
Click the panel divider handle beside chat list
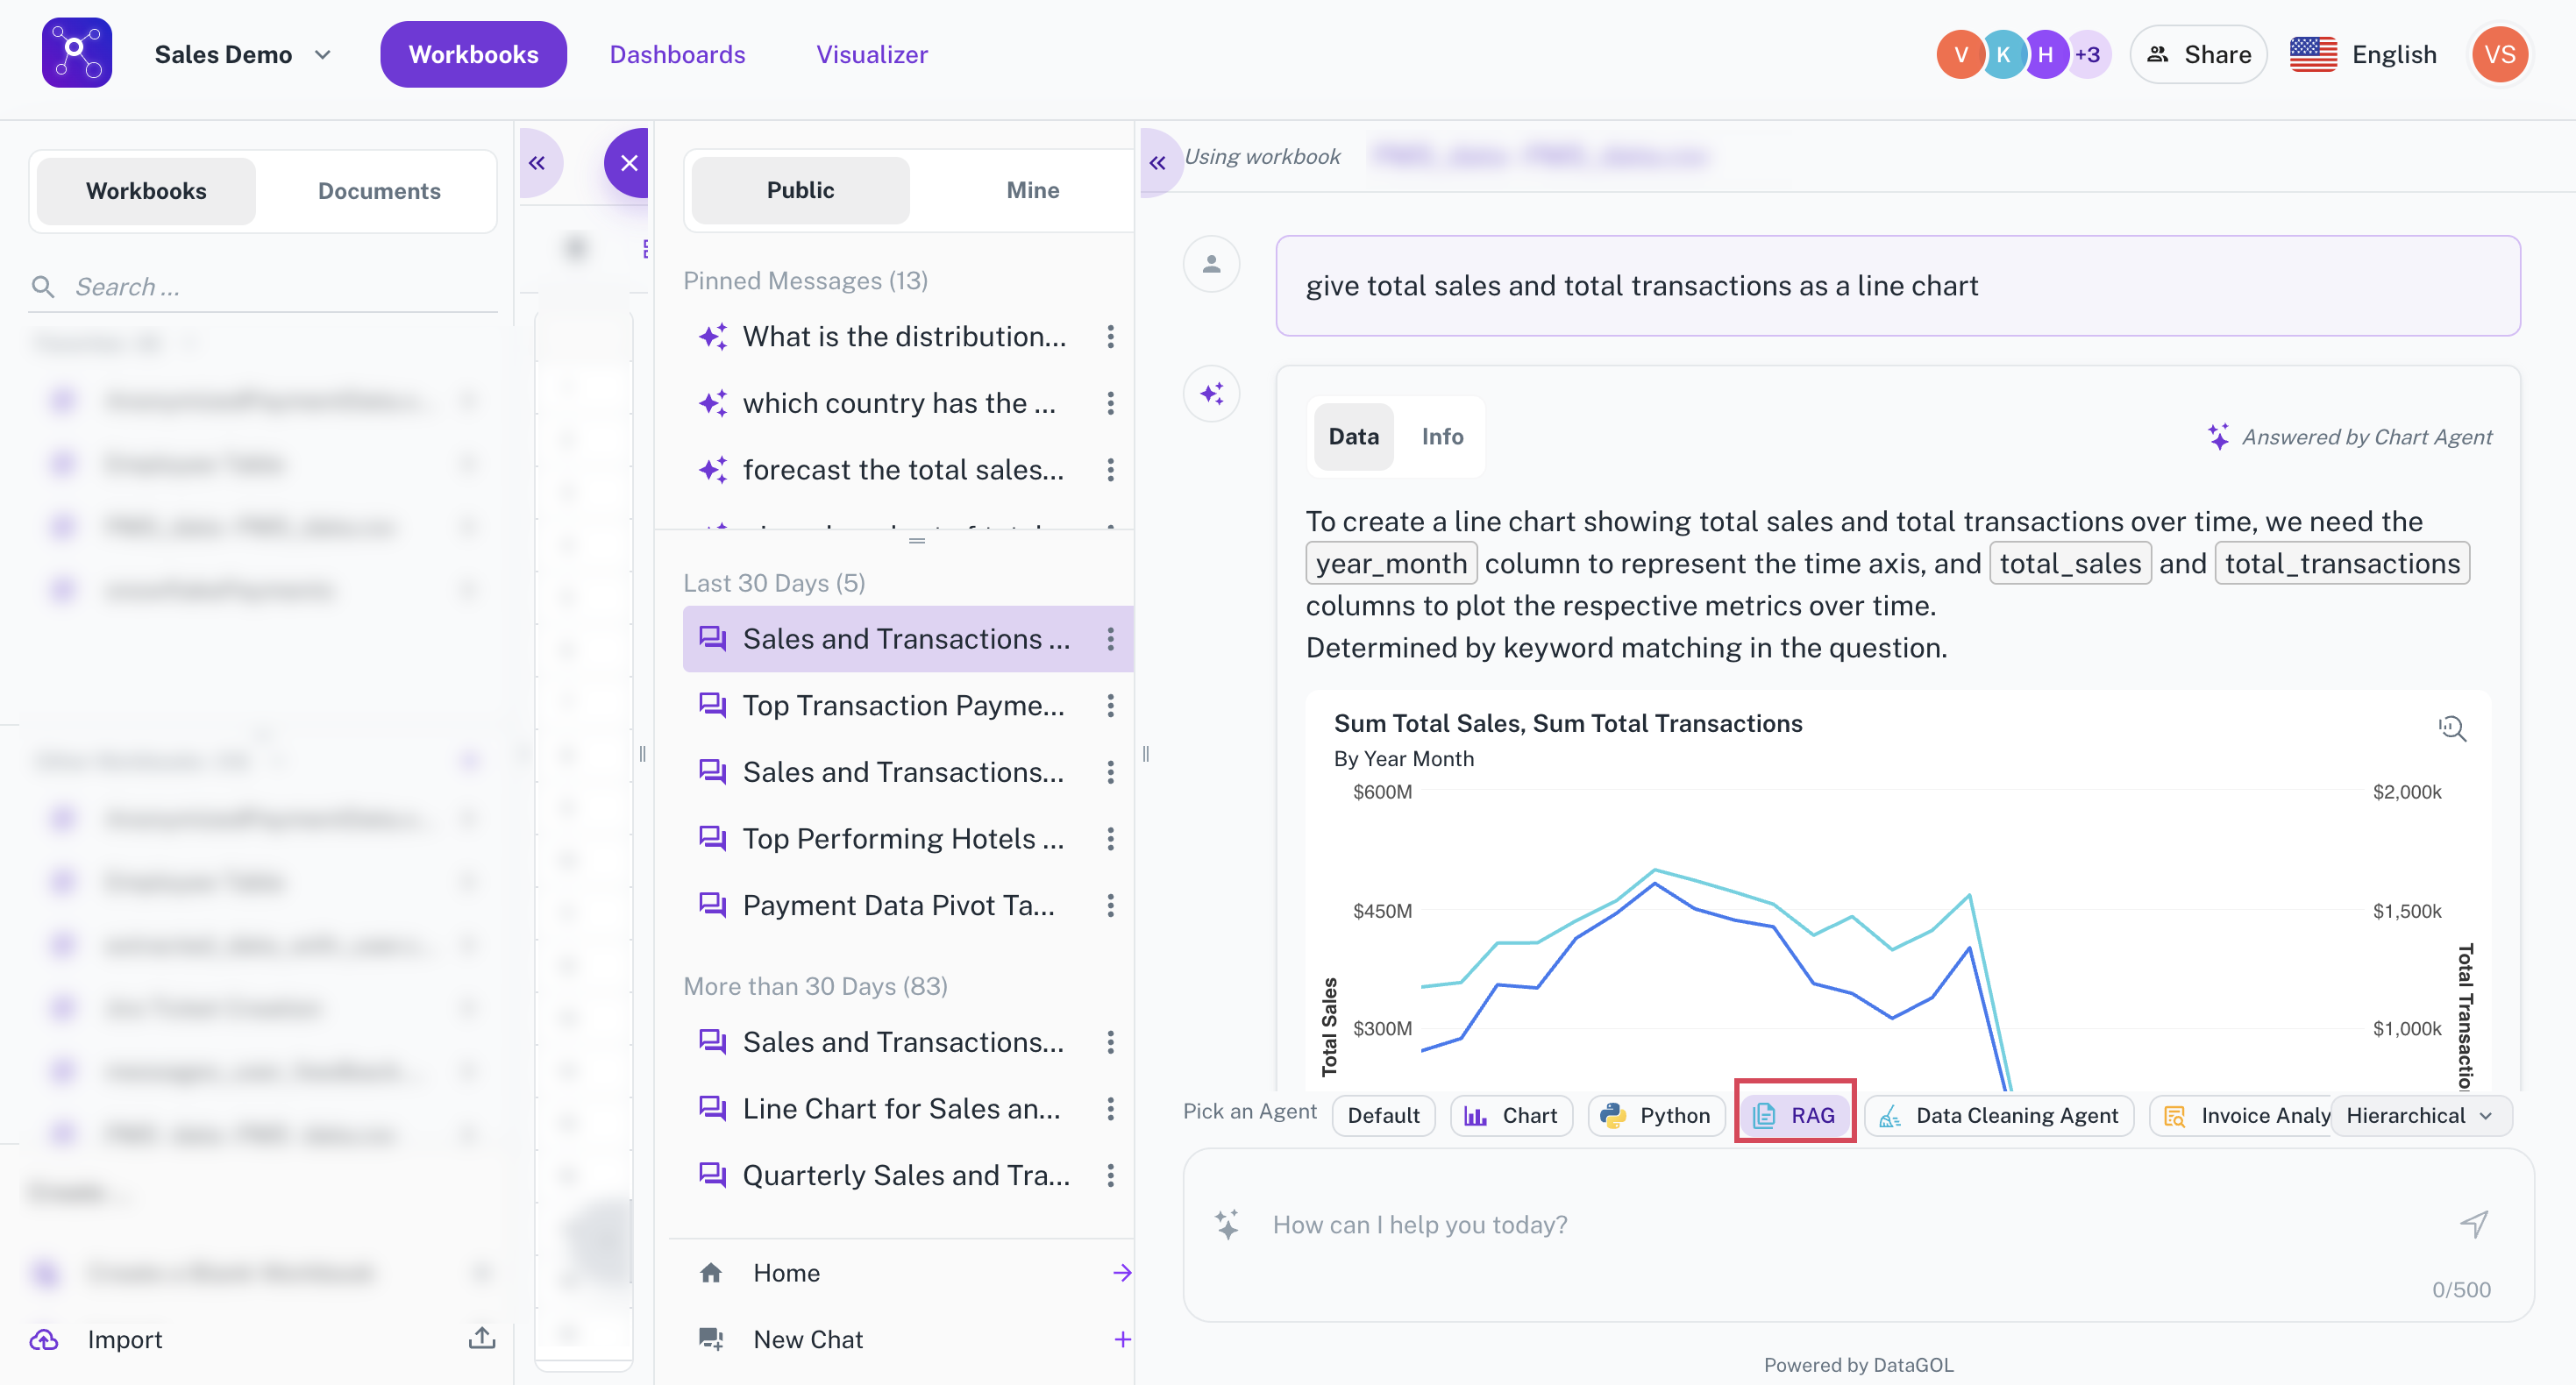(1146, 755)
